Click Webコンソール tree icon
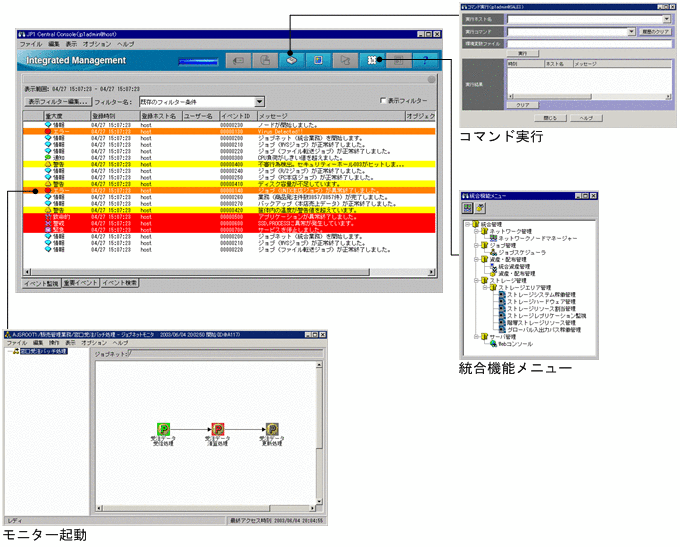 coord(493,344)
